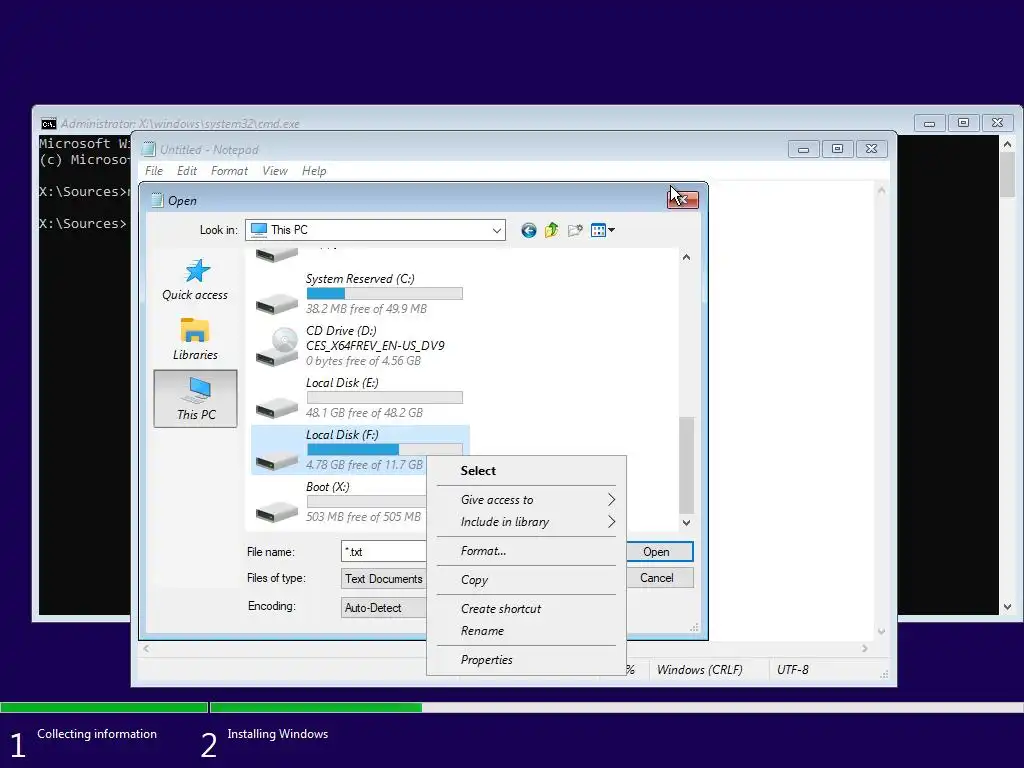The width and height of the screenshot is (1024, 768).
Task: Click "0 bytes free of 4.56 GB" text
Action: click(364, 360)
